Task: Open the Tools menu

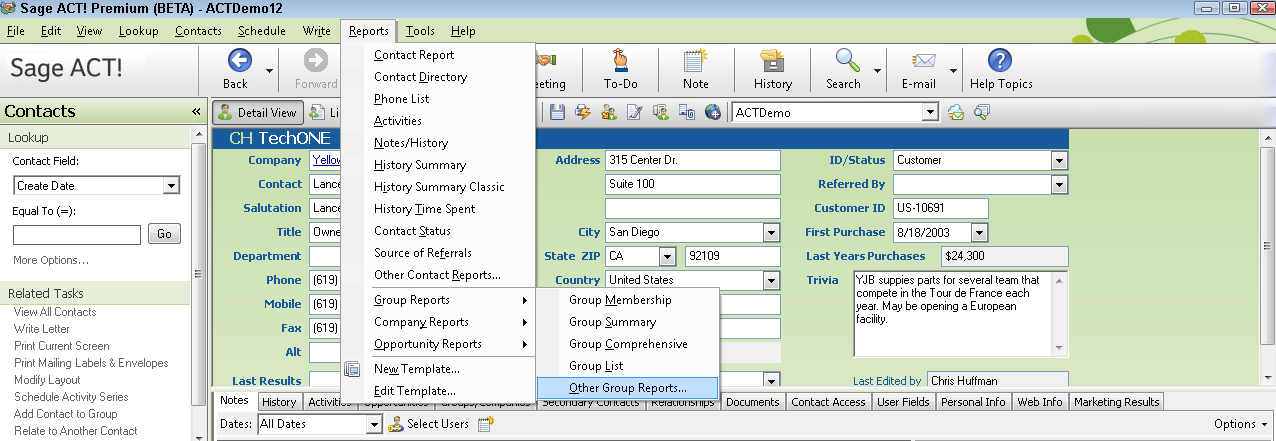Action: [x=420, y=31]
